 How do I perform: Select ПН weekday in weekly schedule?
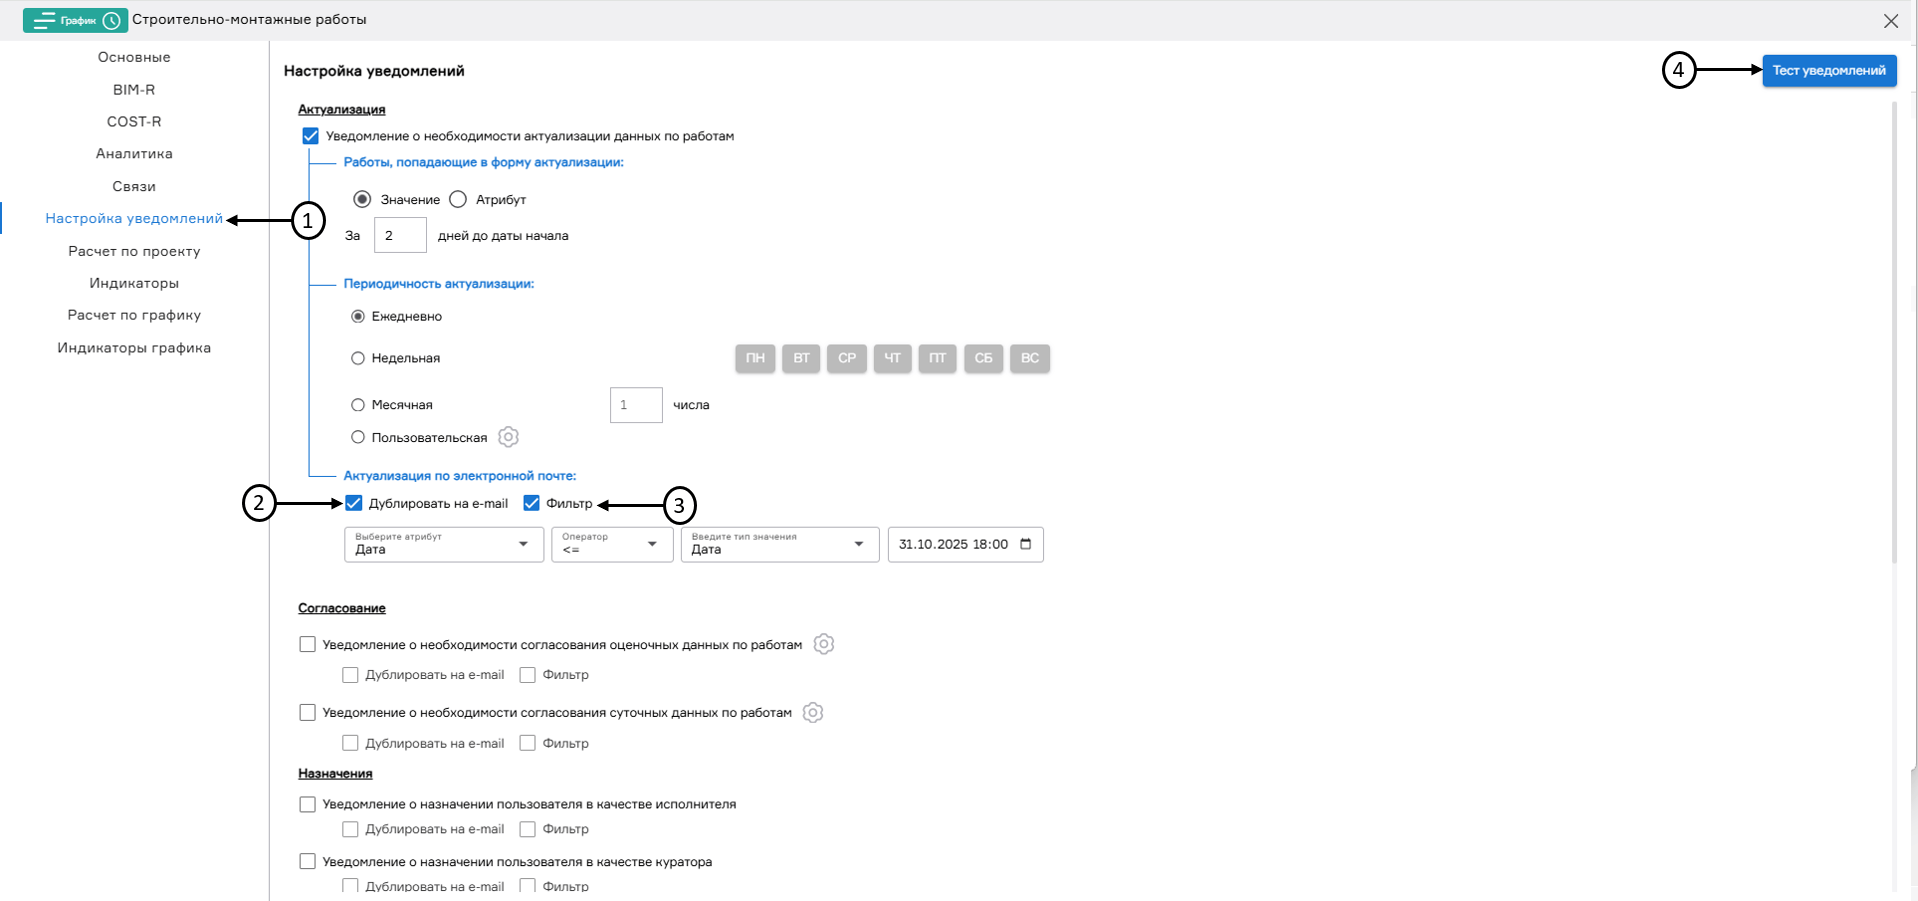(755, 358)
